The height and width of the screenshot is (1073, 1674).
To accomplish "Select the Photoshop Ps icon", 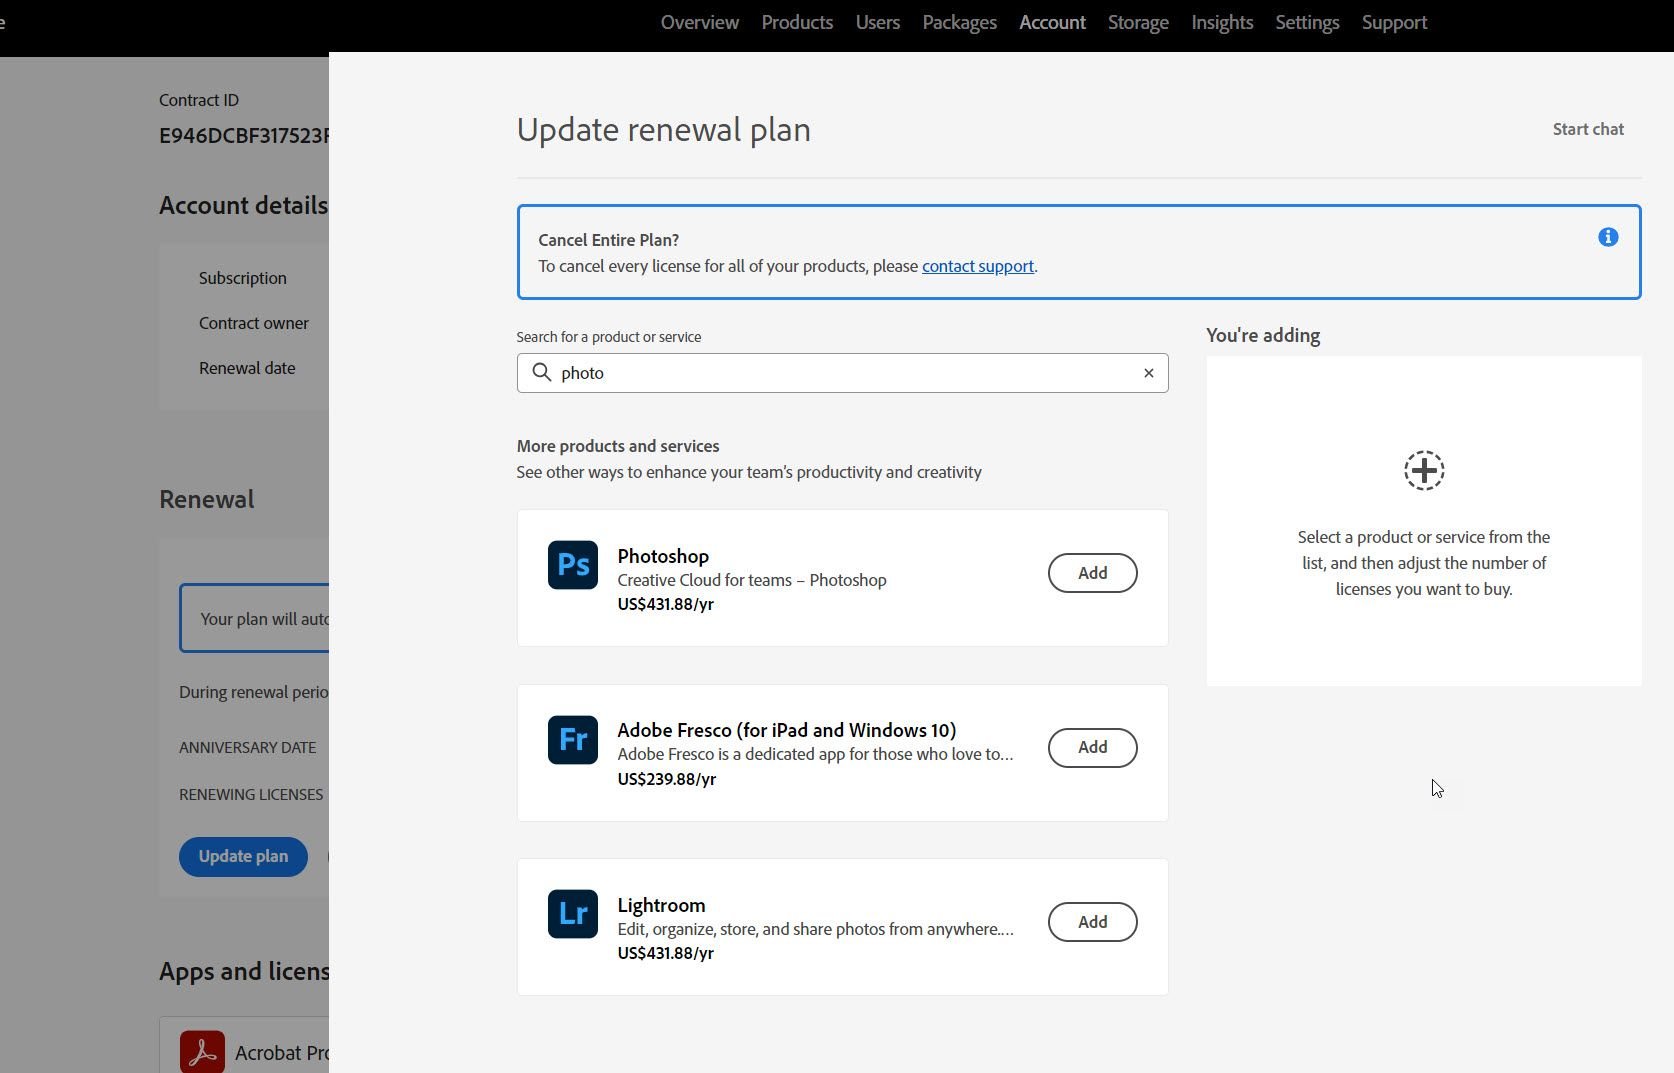I will (x=572, y=565).
